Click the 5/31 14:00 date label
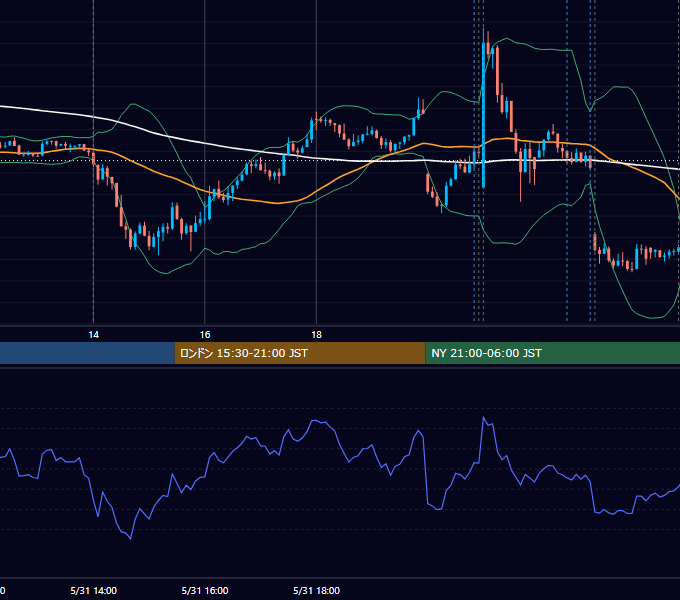This screenshot has width=680, height=600. coord(94,590)
